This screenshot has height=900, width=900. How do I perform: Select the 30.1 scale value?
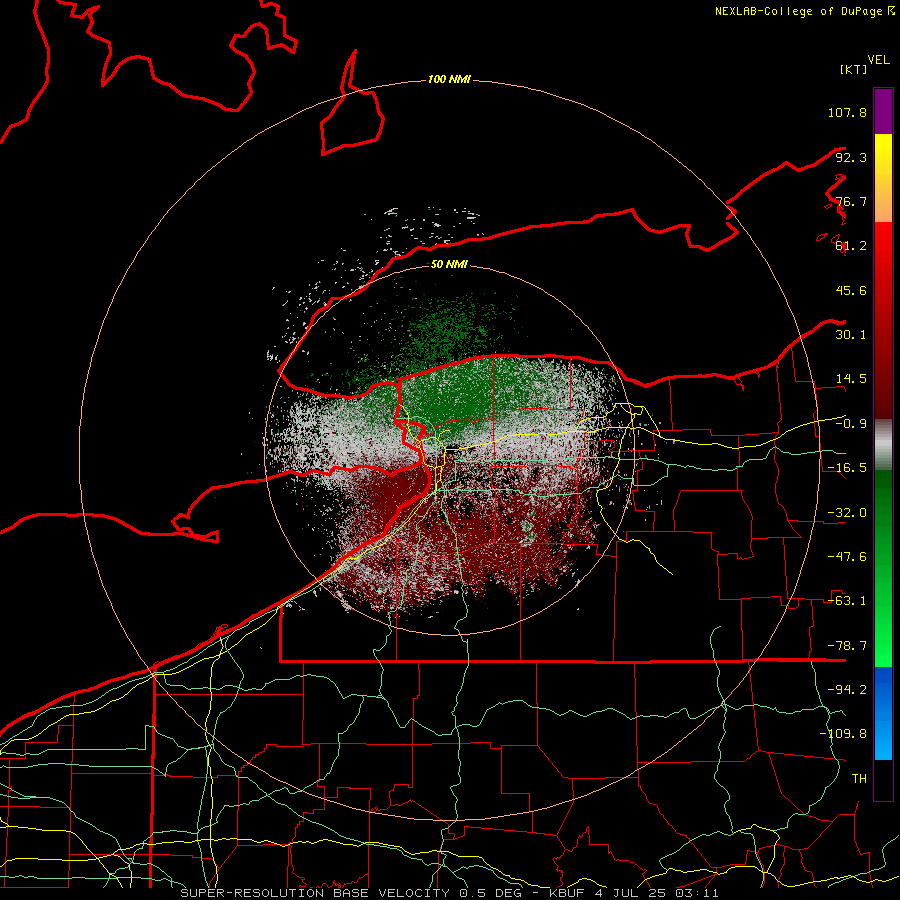[x=851, y=335]
